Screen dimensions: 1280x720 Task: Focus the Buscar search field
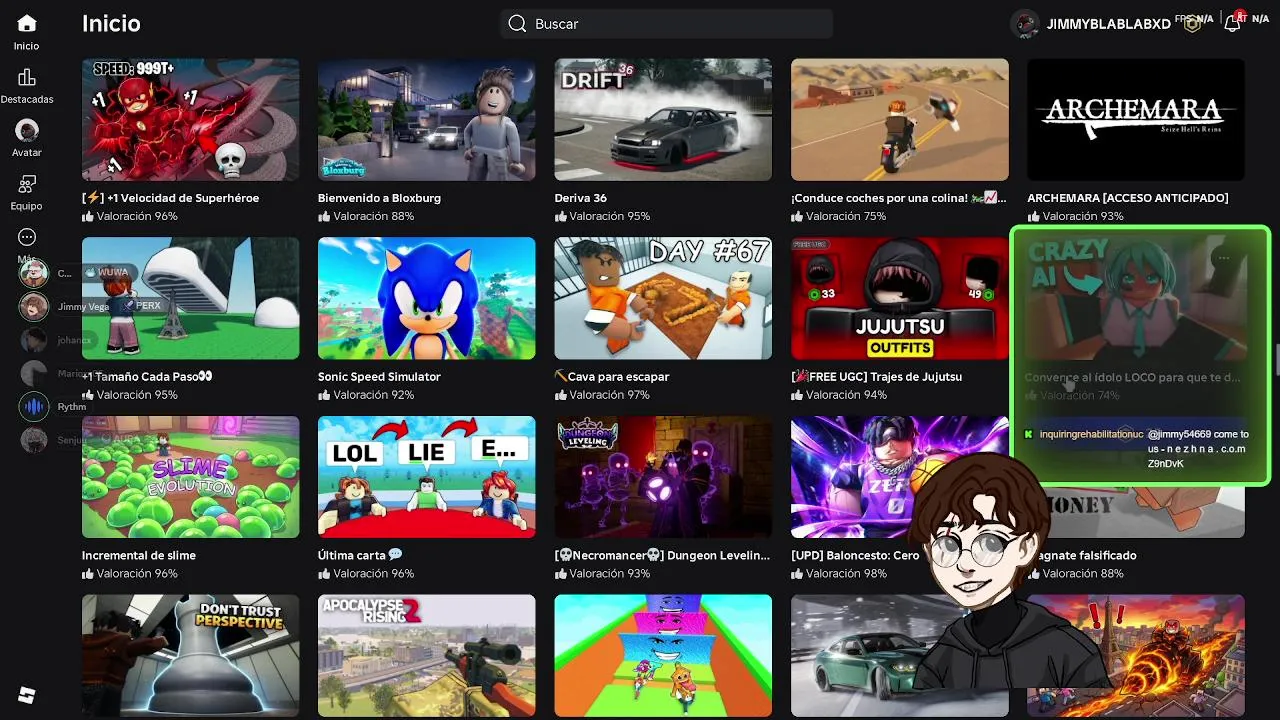point(667,24)
